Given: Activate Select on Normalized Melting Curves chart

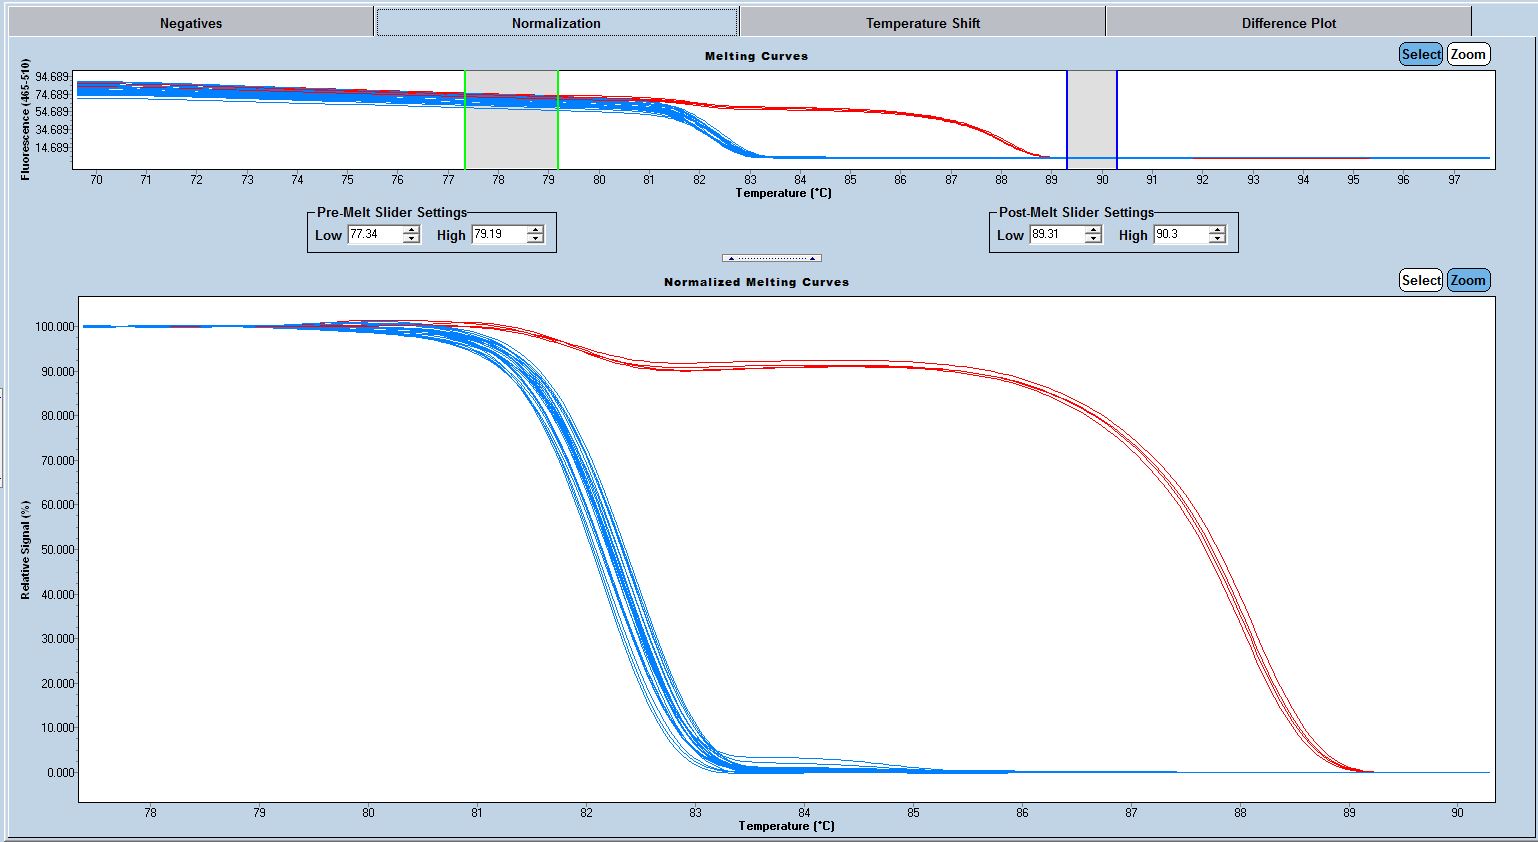Looking at the screenshot, I should (x=1420, y=280).
